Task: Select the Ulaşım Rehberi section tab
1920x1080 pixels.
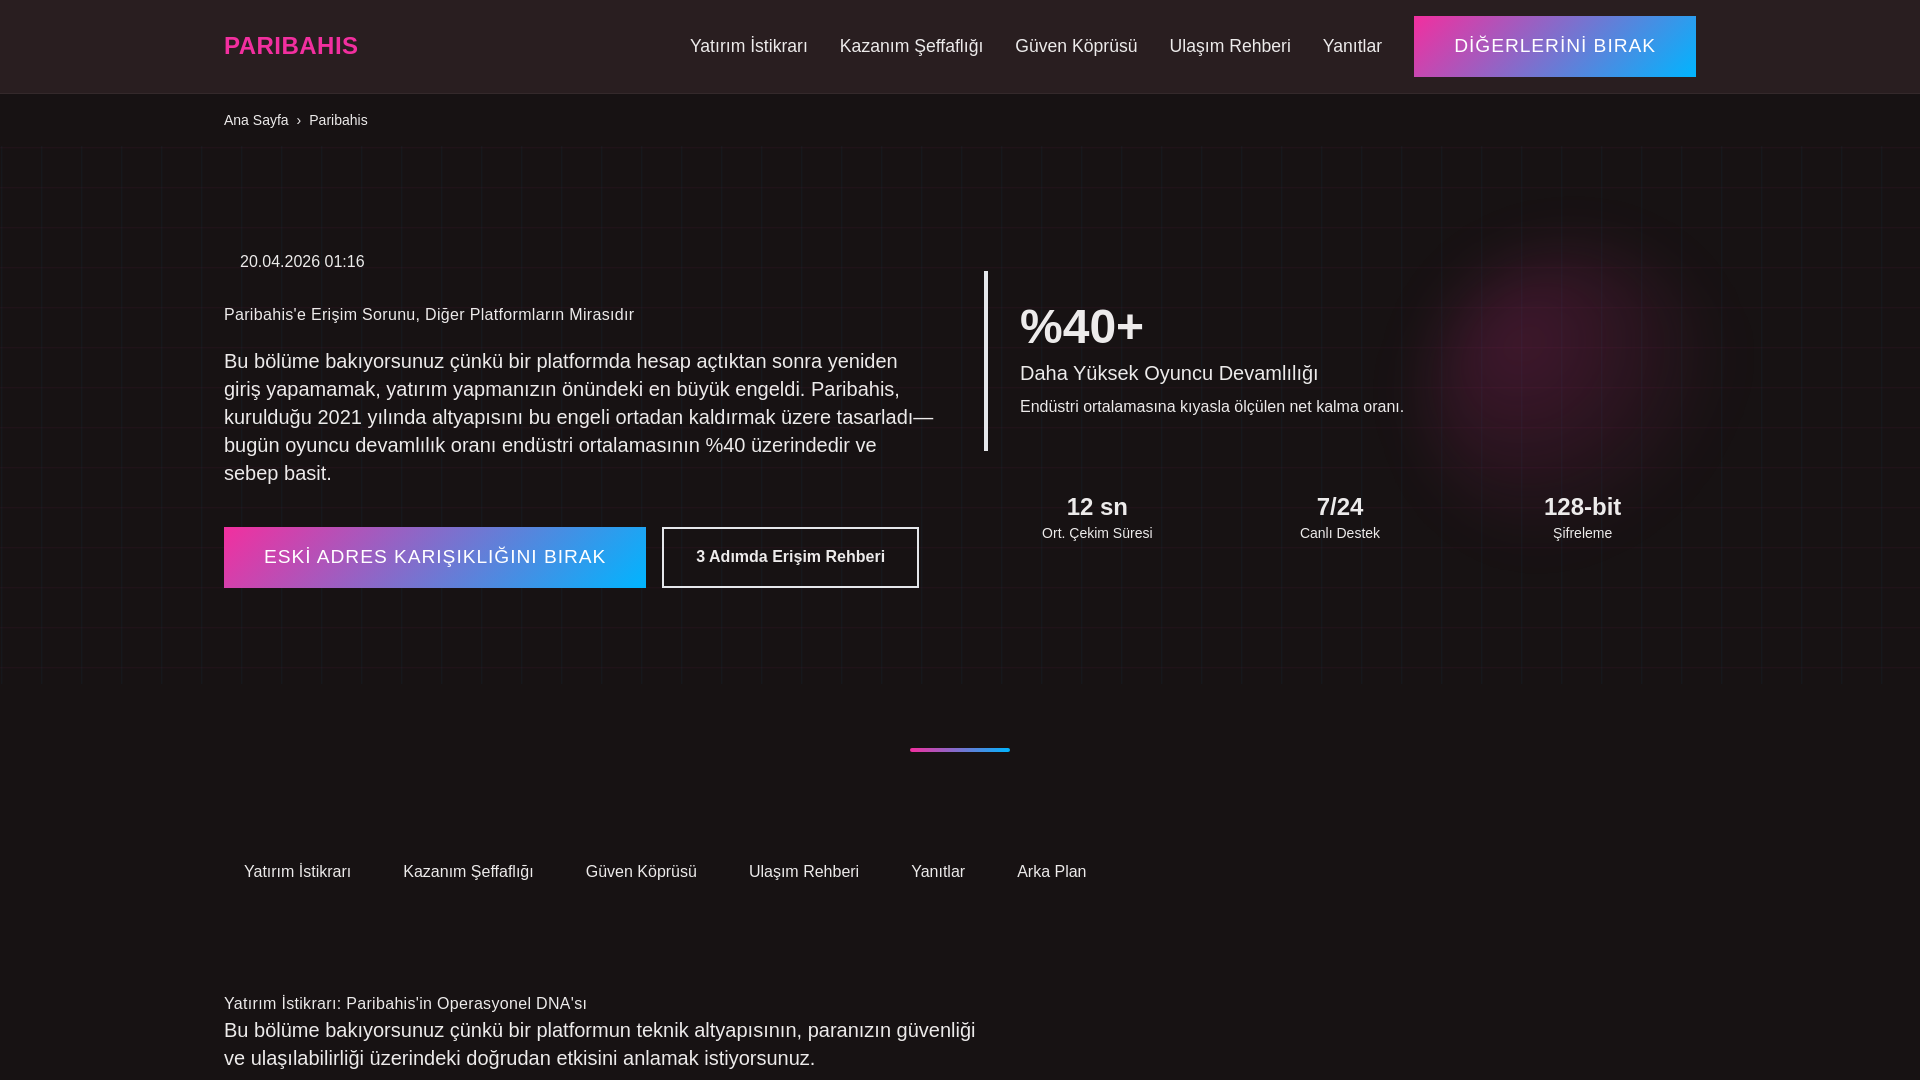Action: [x=803, y=872]
